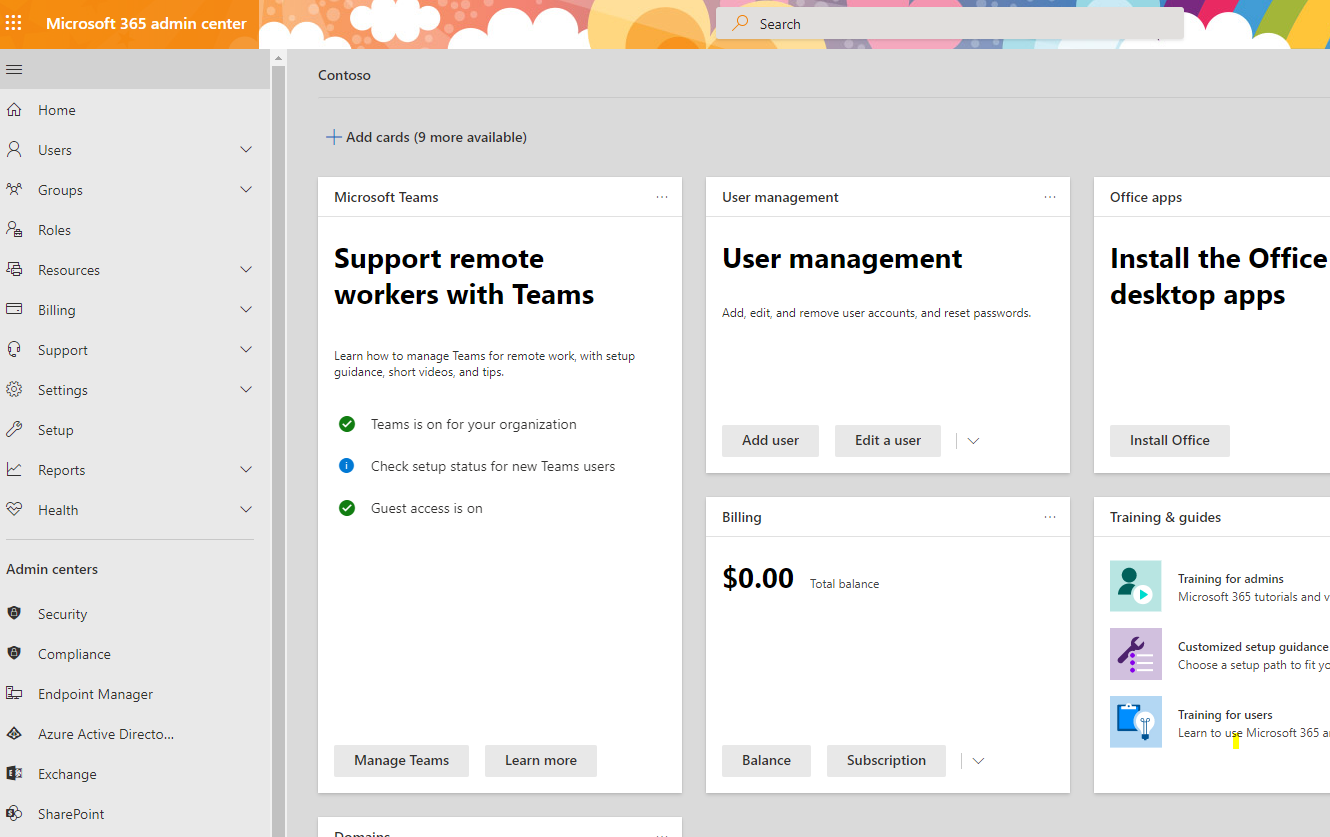Viewport: 1330px width, 837px height.
Task: Open the app launcher waffle icon
Action: tap(14, 23)
